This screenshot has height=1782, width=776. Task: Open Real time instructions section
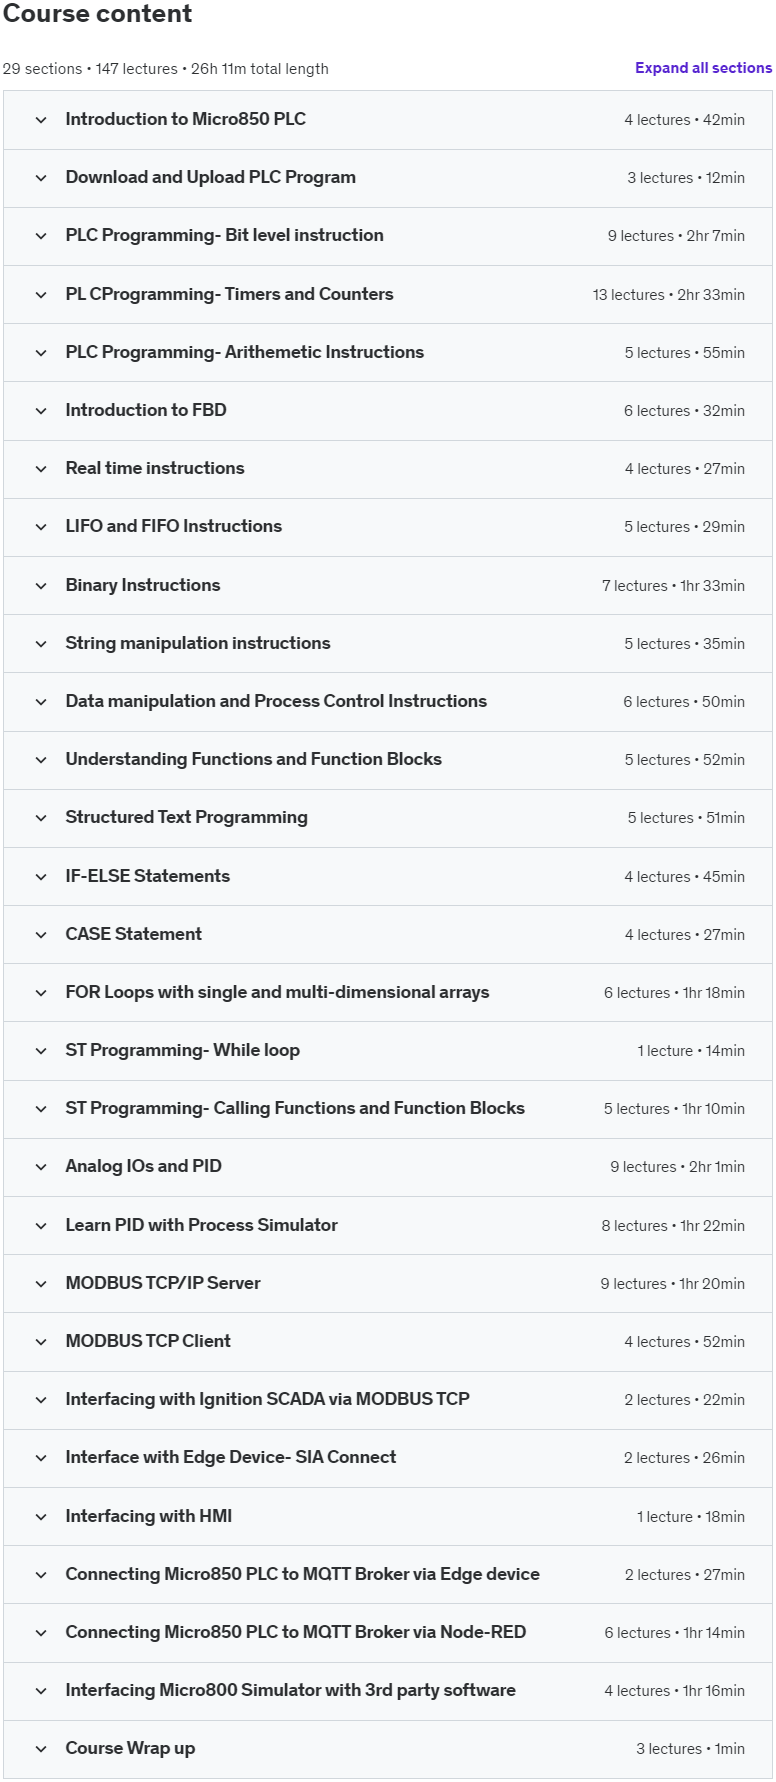tap(155, 468)
